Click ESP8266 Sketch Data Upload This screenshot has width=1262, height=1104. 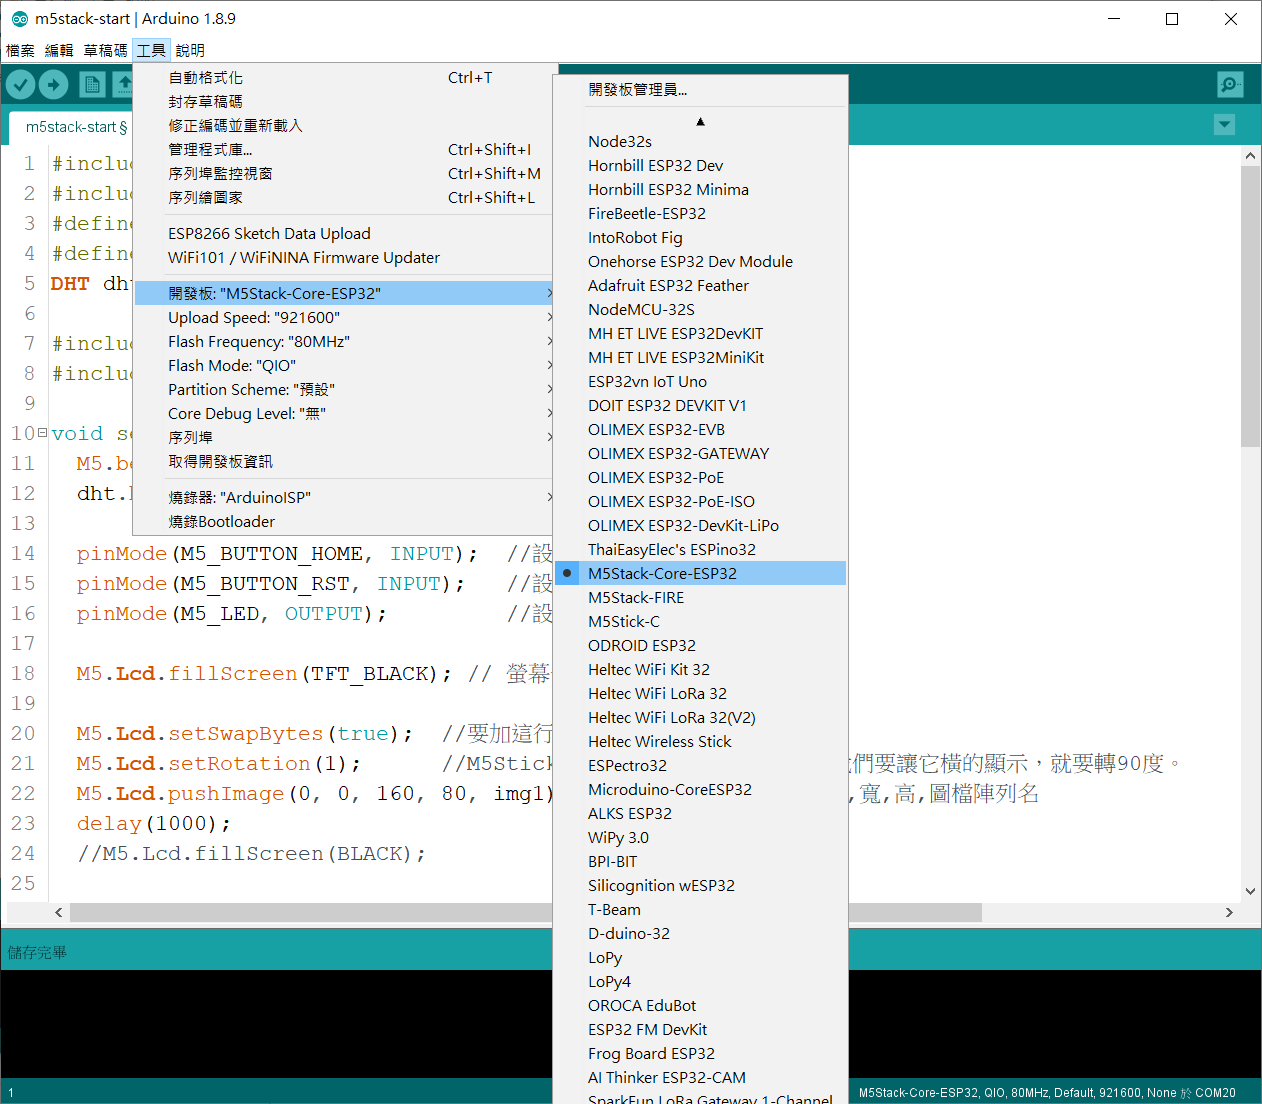[x=344, y=233]
